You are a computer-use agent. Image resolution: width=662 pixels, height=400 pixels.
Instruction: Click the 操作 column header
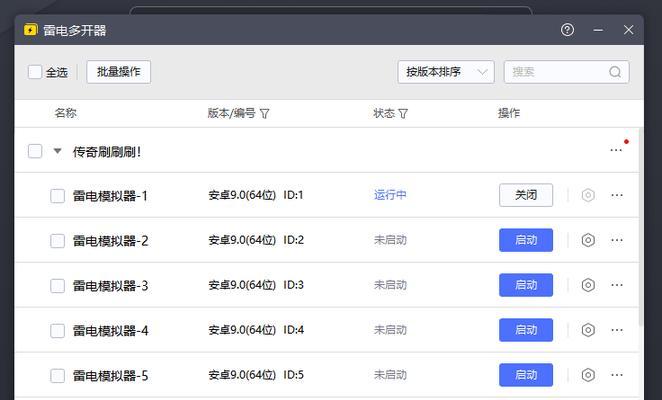[x=509, y=113]
